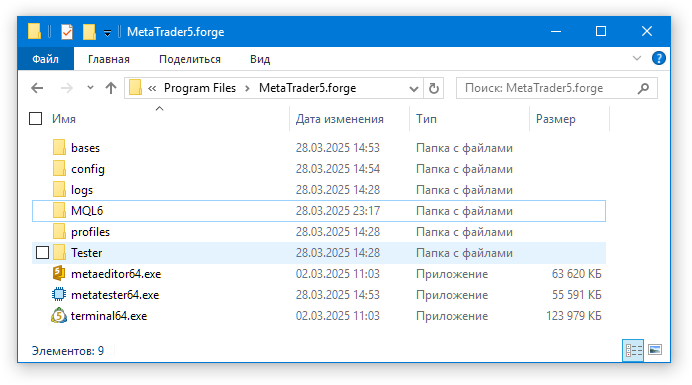Open the Файл menu
This screenshot has height=385, width=692.
(45, 59)
